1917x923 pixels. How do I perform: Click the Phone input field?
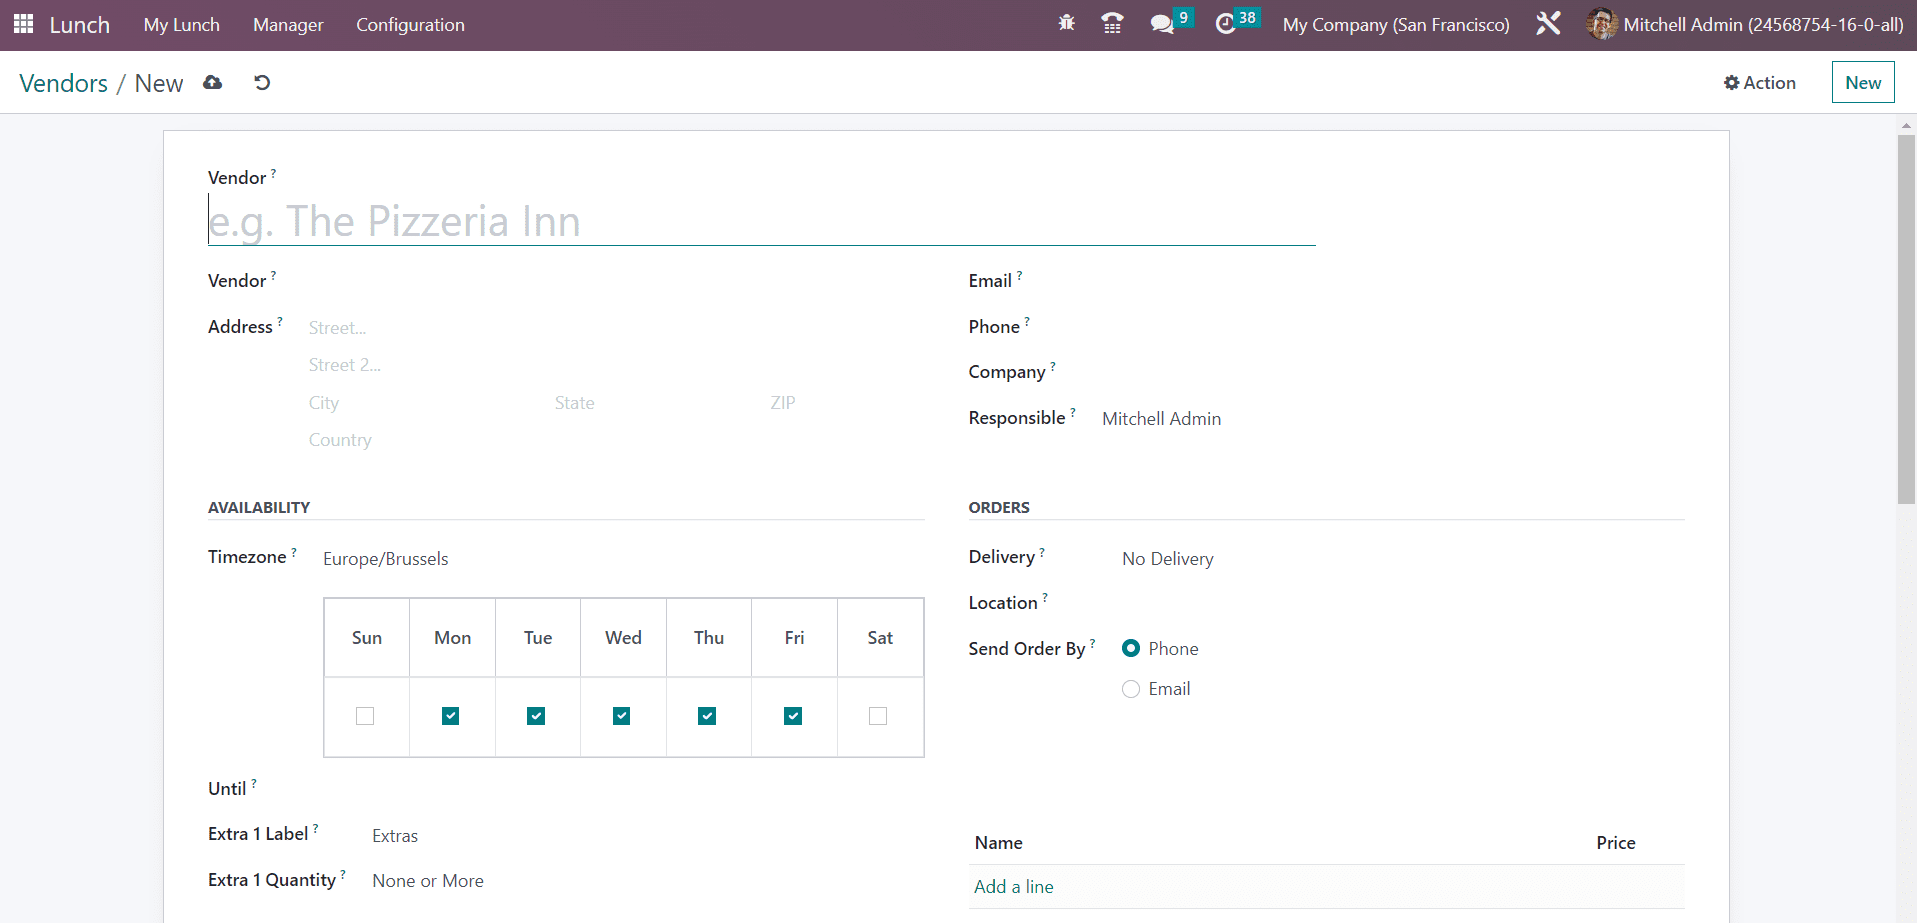pos(1393,327)
